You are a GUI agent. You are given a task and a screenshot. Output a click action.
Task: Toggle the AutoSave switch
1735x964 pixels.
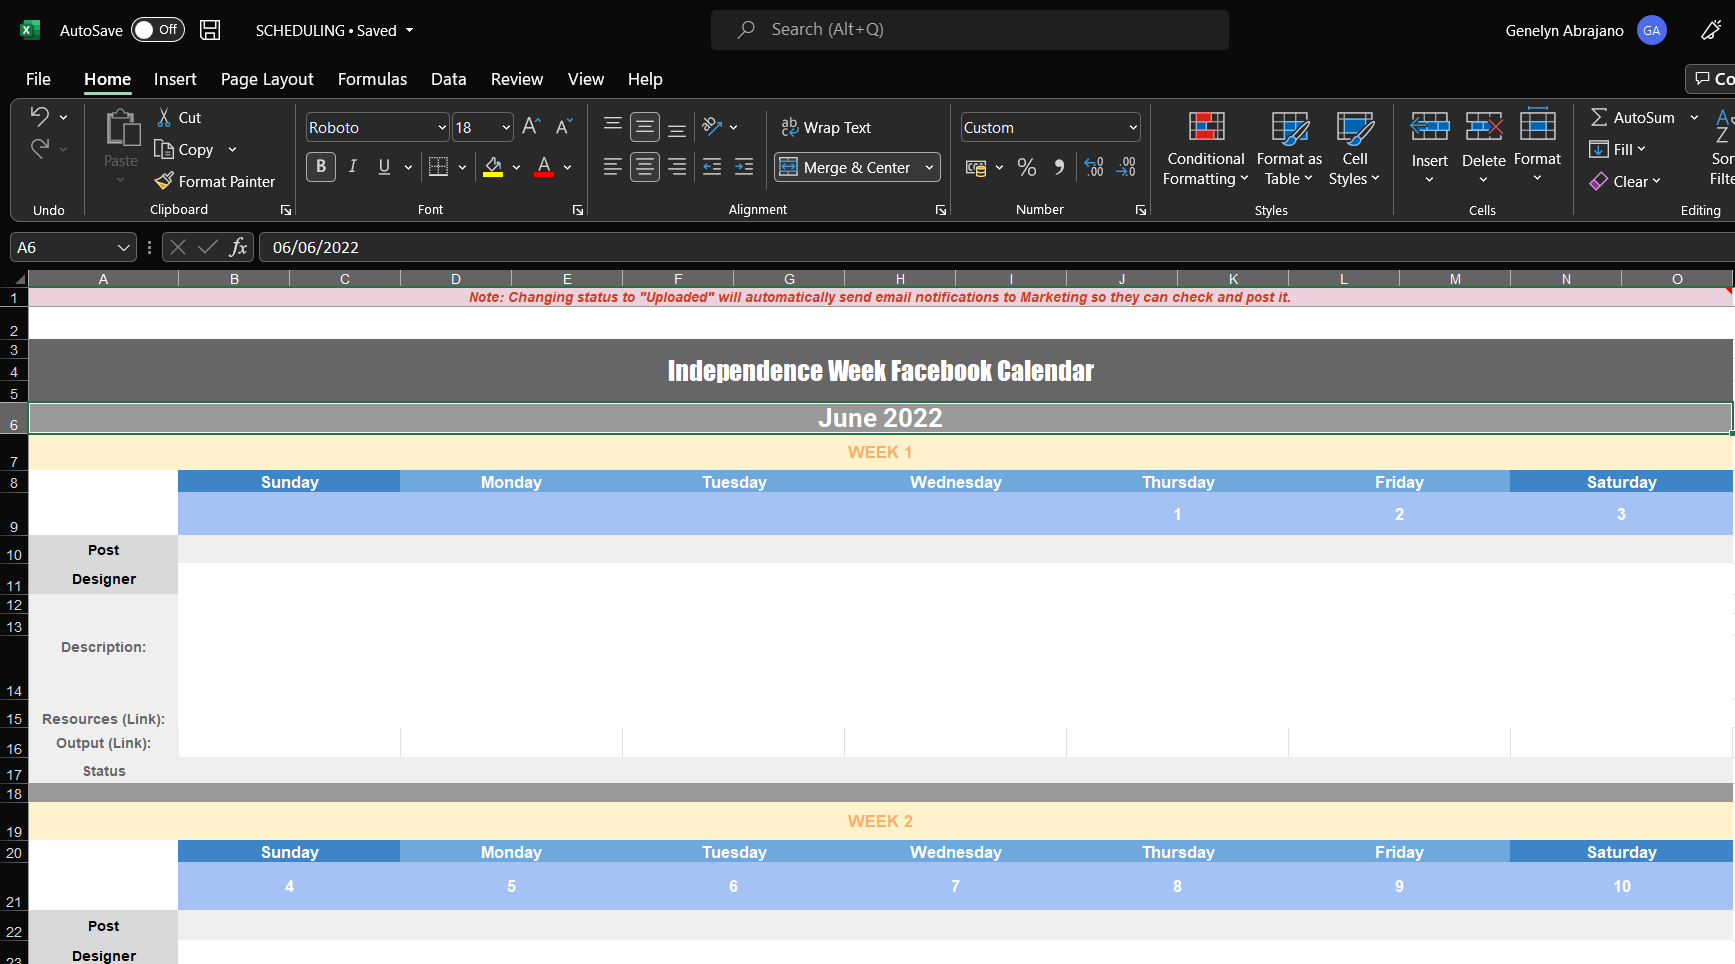click(x=156, y=30)
